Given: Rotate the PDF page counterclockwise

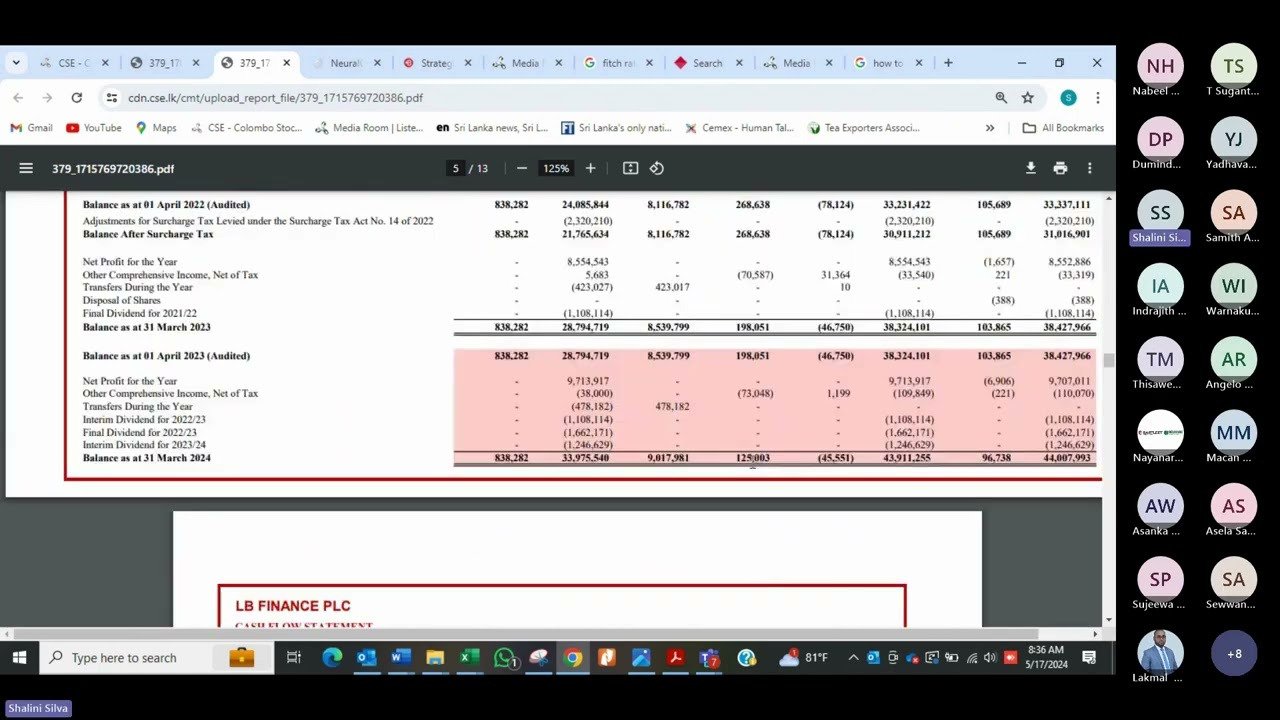Looking at the screenshot, I should click(x=657, y=168).
